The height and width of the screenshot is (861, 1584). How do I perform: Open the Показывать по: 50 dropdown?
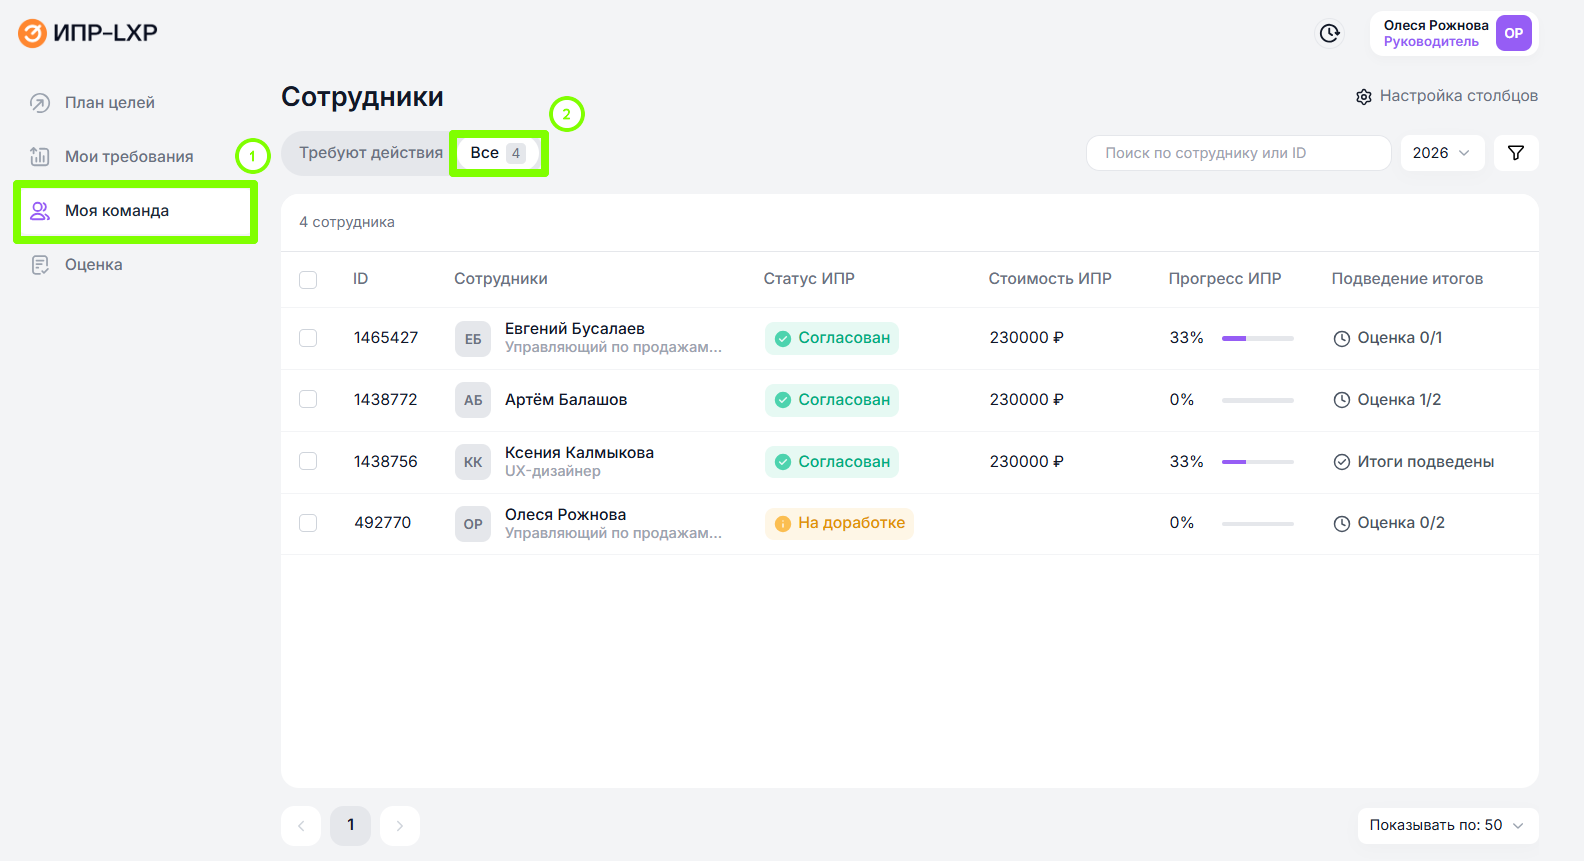[x=1447, y=826]
